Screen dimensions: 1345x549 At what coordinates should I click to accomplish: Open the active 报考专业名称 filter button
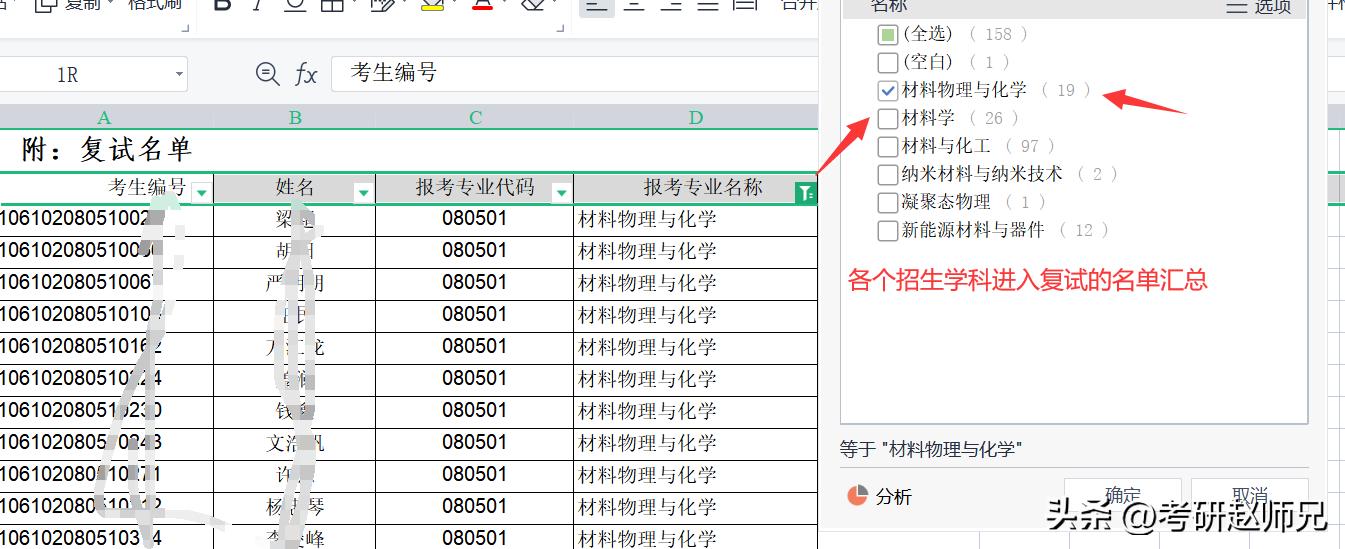[x=805, y=192]
